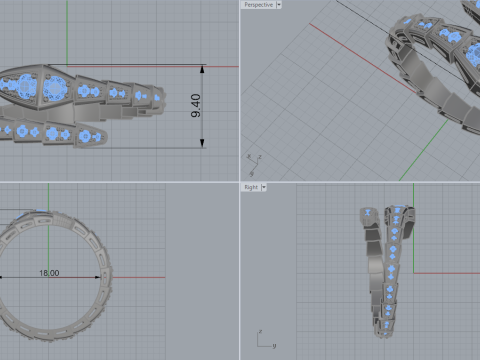Select the 18.00 diameter dimension text
The height and width of the screenshot is (360, 480).
point(49,273)
